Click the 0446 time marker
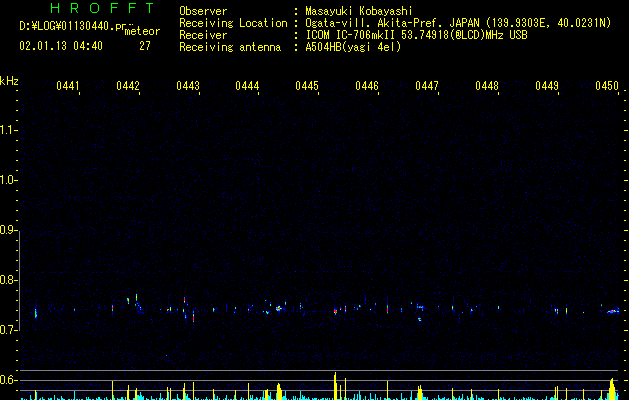 click(x=367, y=86)
